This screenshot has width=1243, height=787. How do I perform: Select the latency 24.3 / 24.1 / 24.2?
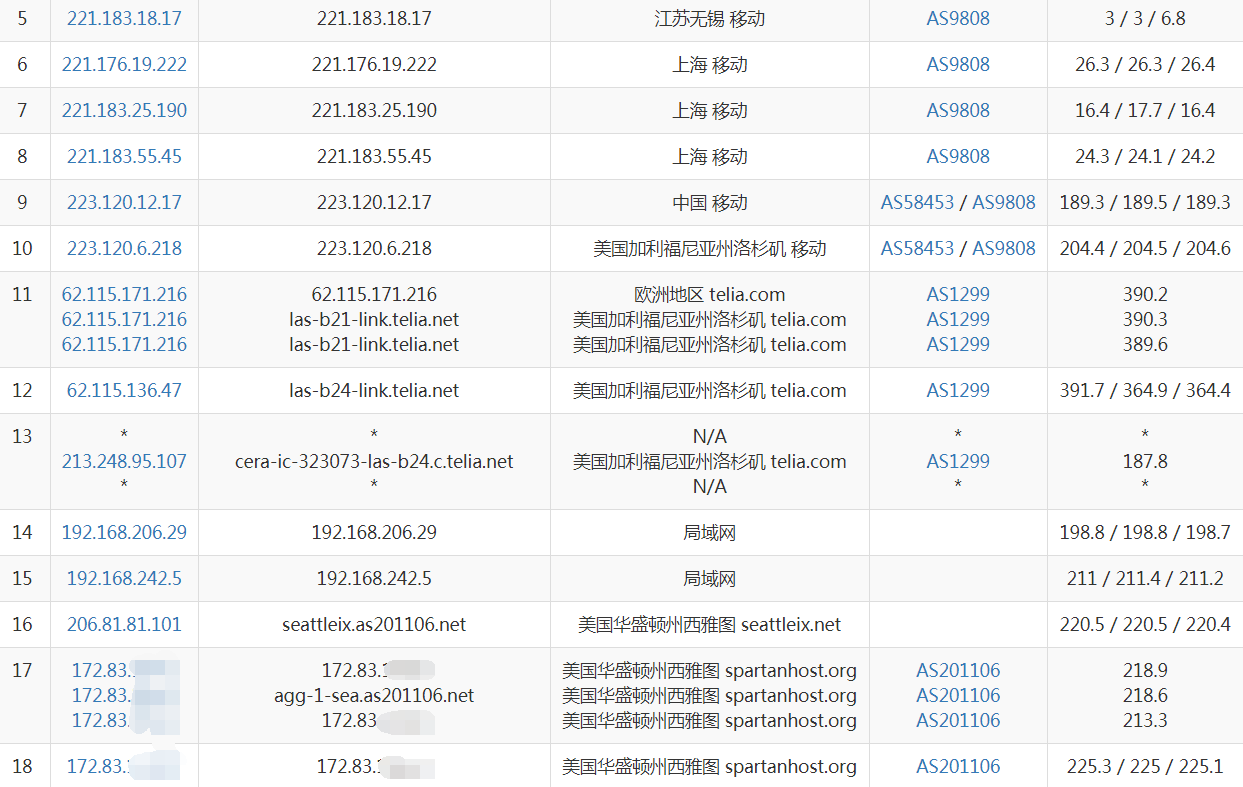click(x=1145, y=157)
